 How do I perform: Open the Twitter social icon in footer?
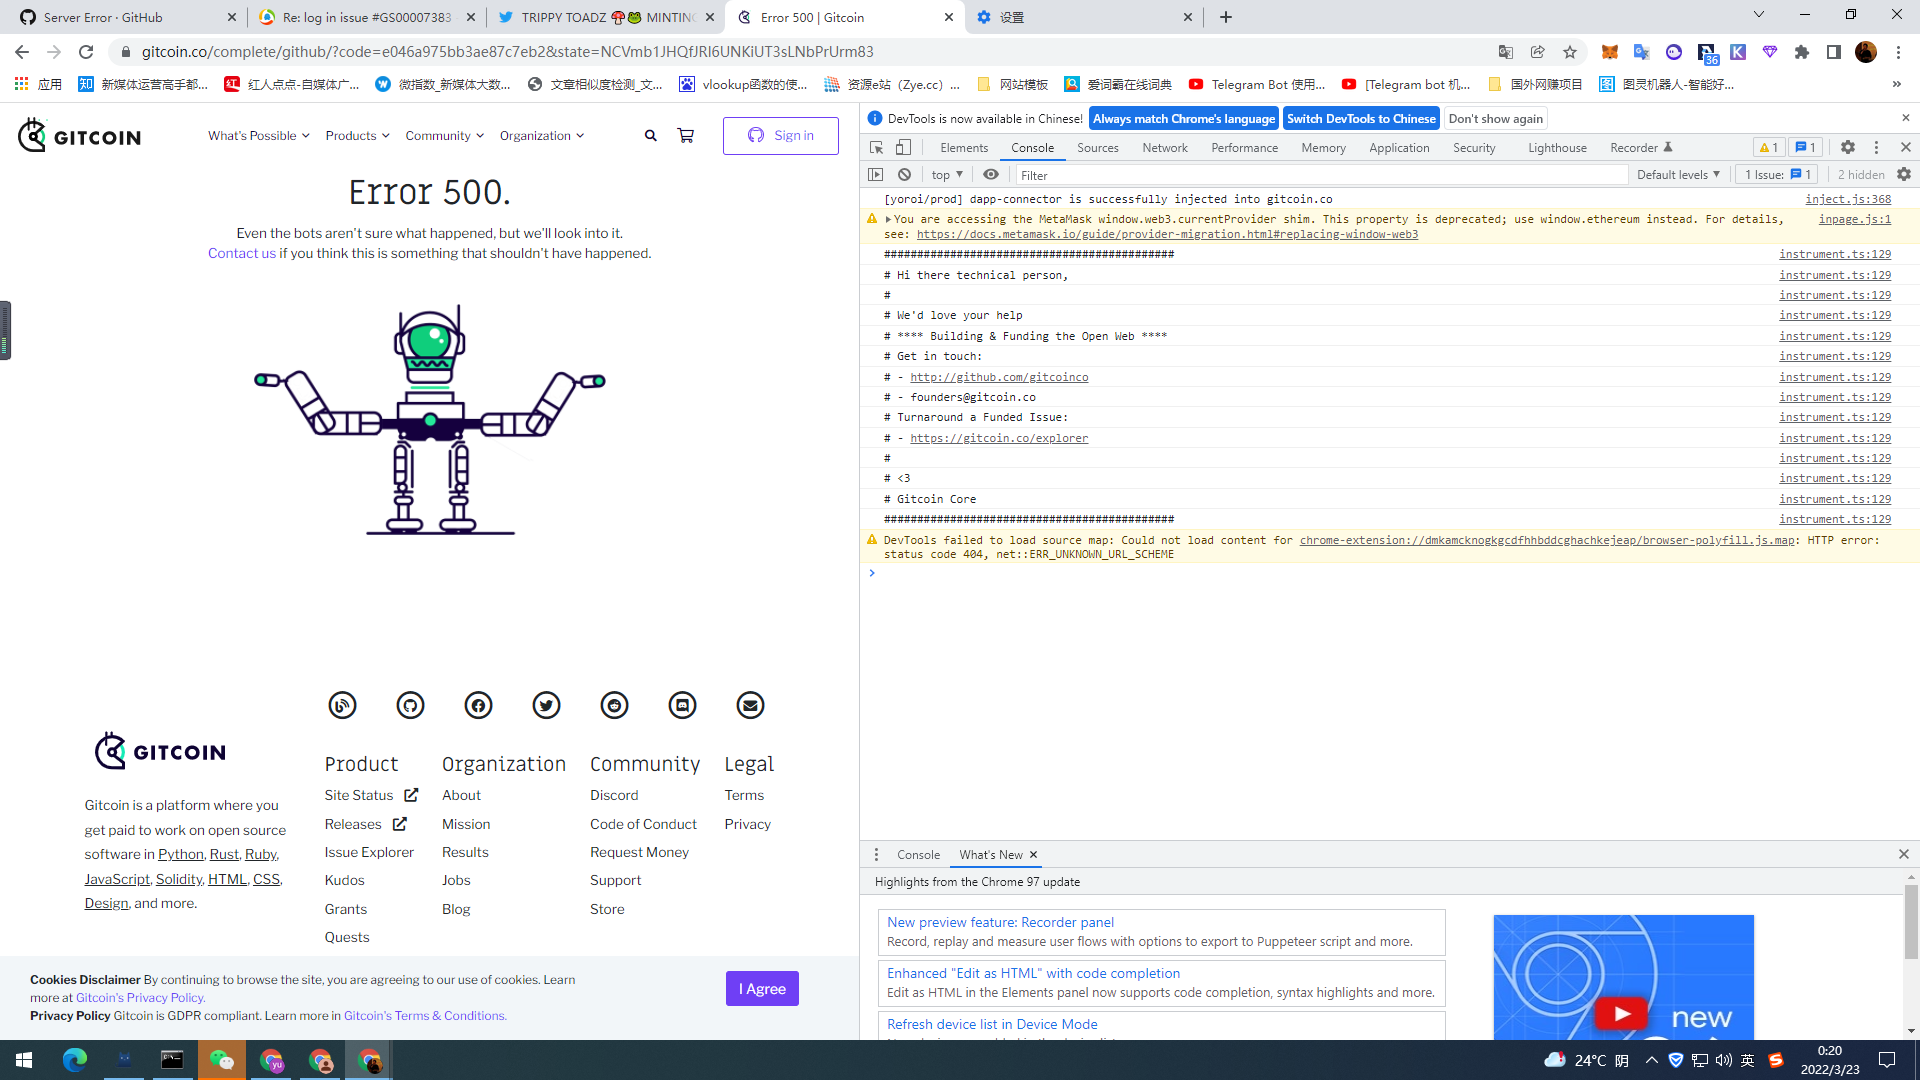pyautogui.click(x=547, y=706)
